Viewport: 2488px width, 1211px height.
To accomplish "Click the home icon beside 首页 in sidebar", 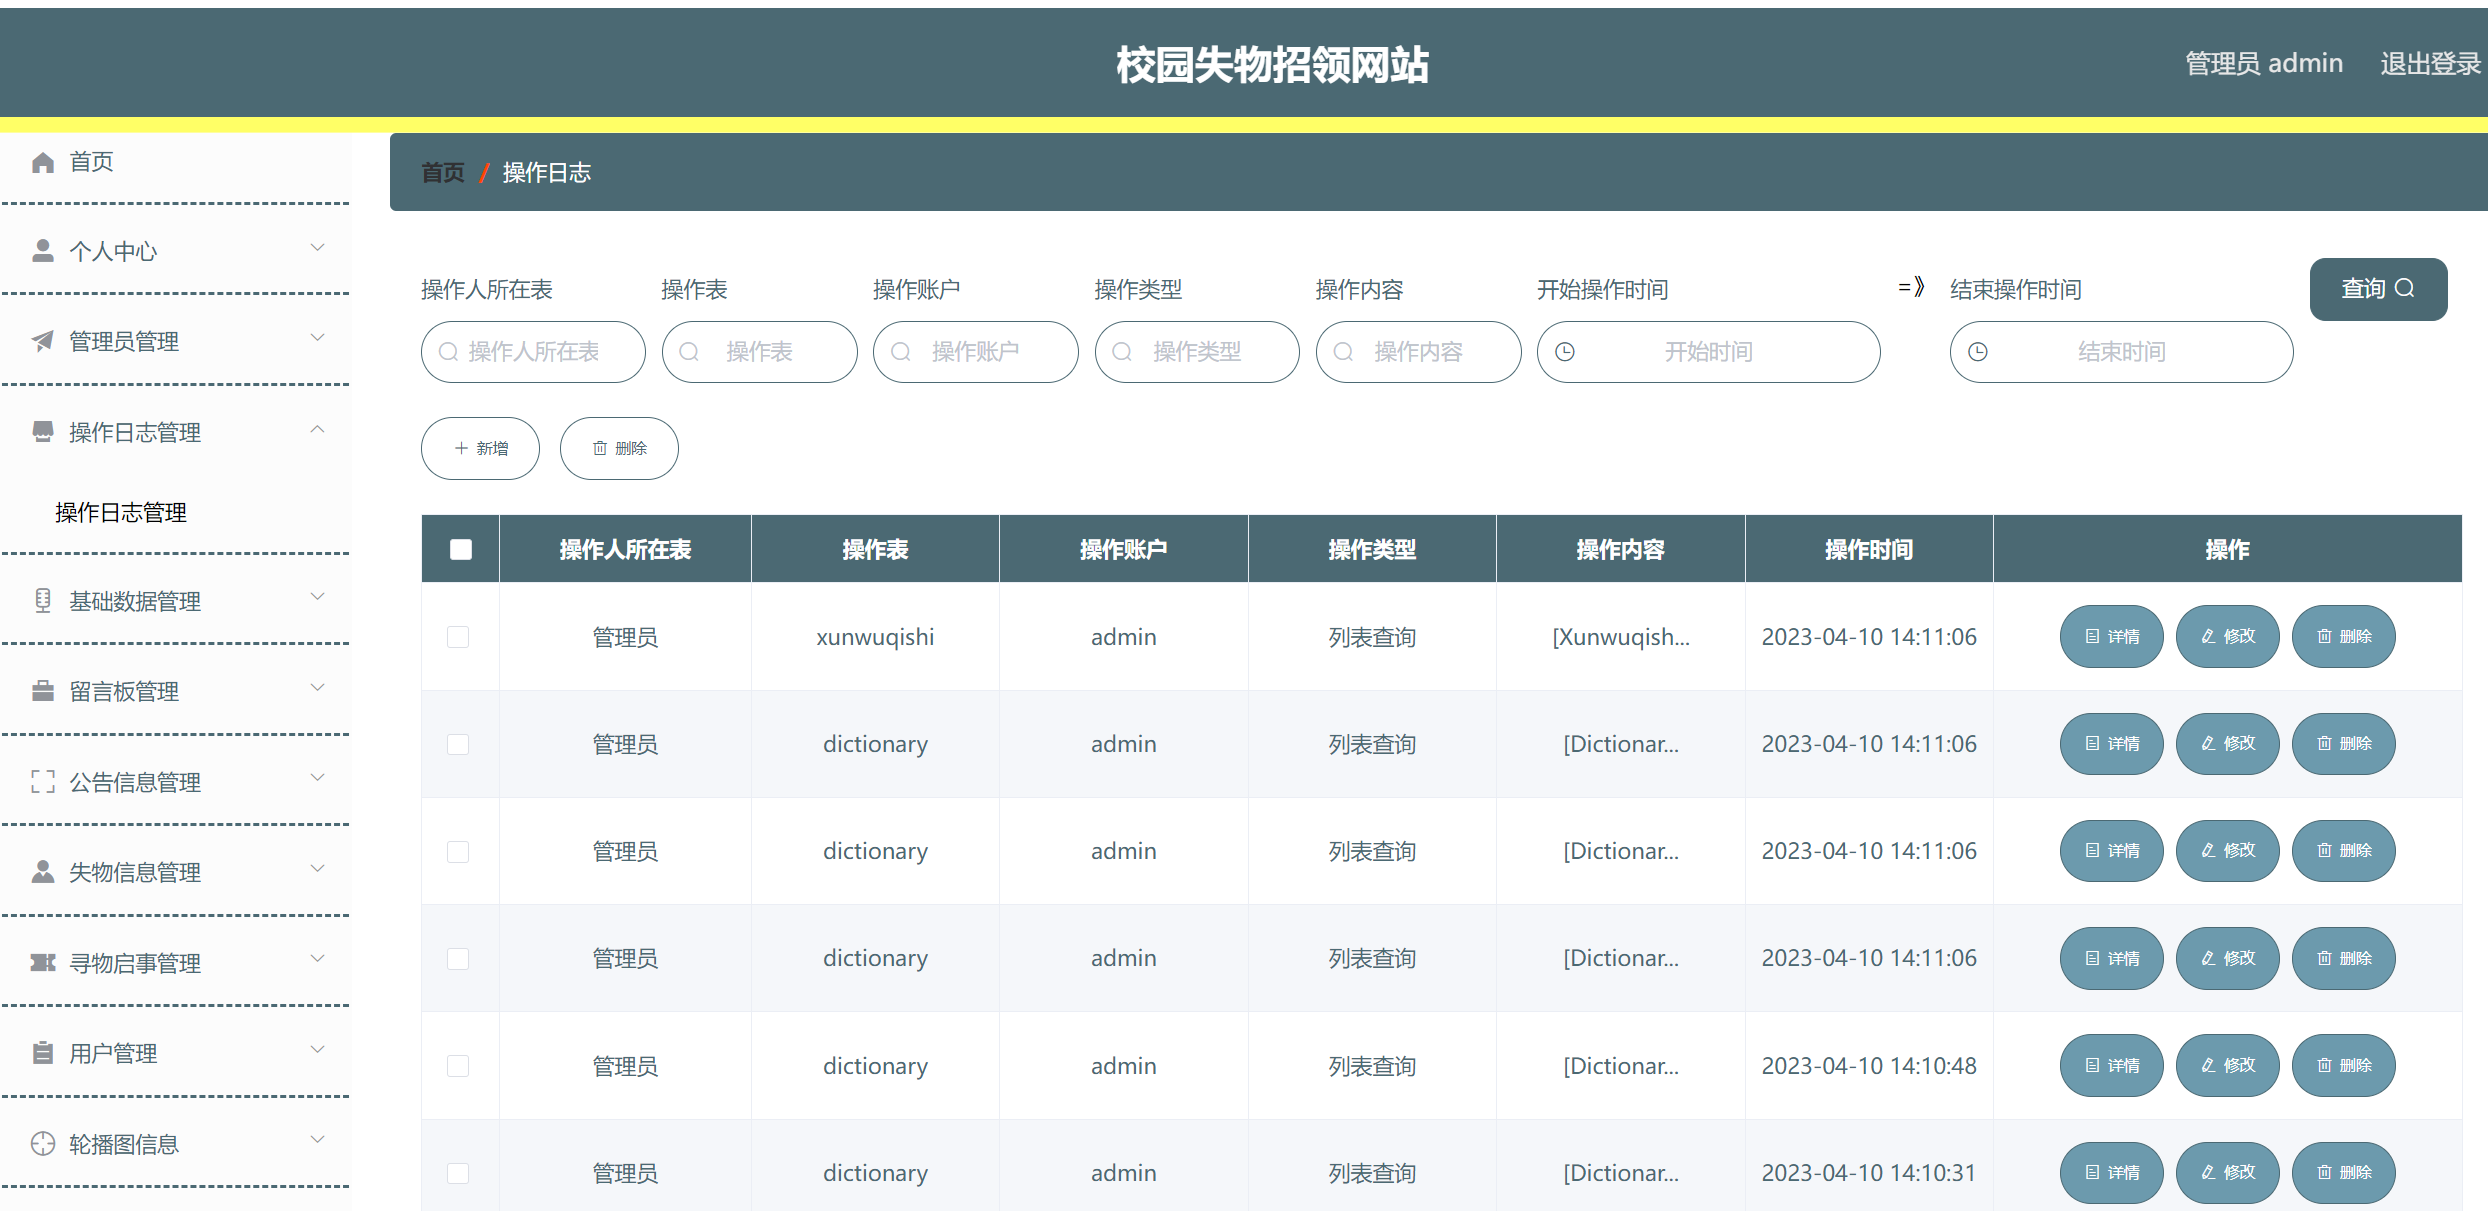I will (x=42, y=162).
